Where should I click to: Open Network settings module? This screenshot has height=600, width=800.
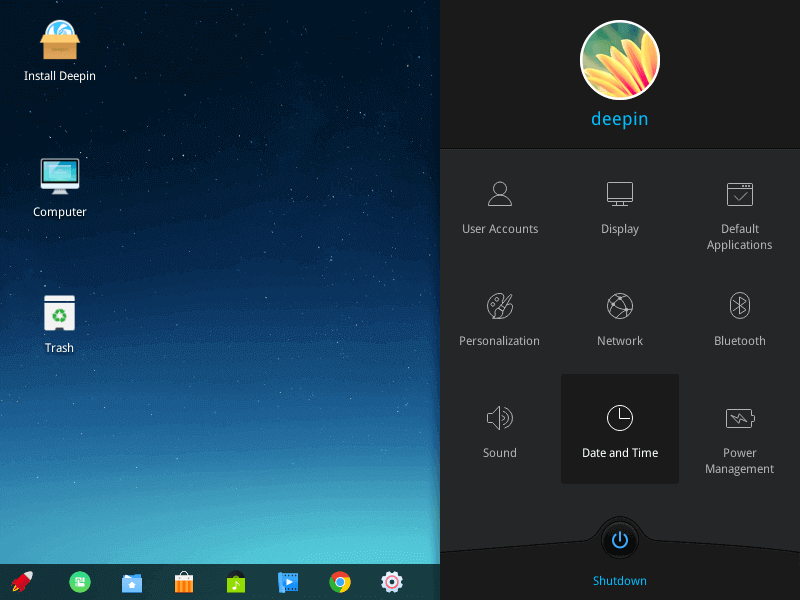(x=619, y=319)
